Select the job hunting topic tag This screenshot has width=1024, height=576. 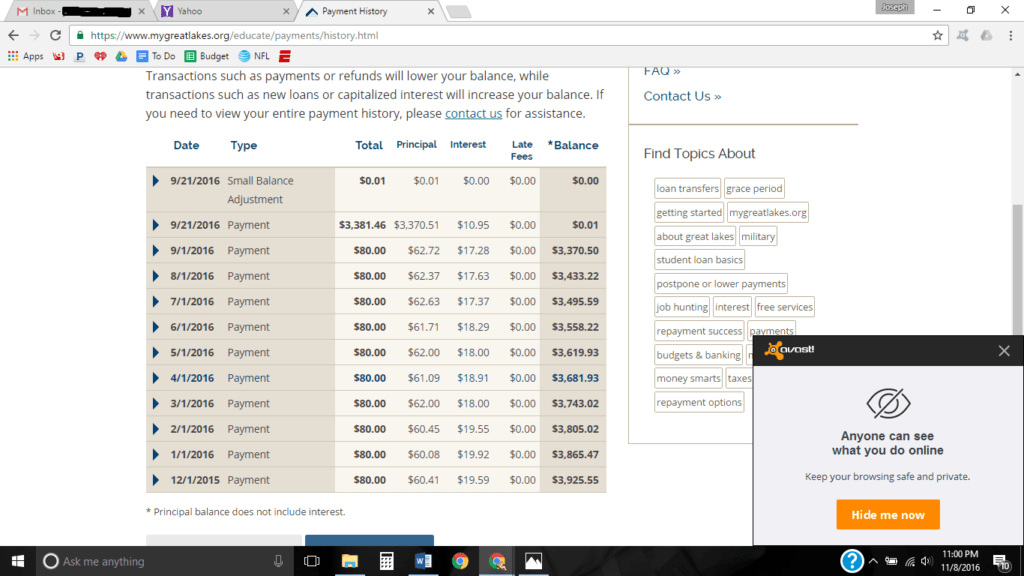[x=681, y=306]
